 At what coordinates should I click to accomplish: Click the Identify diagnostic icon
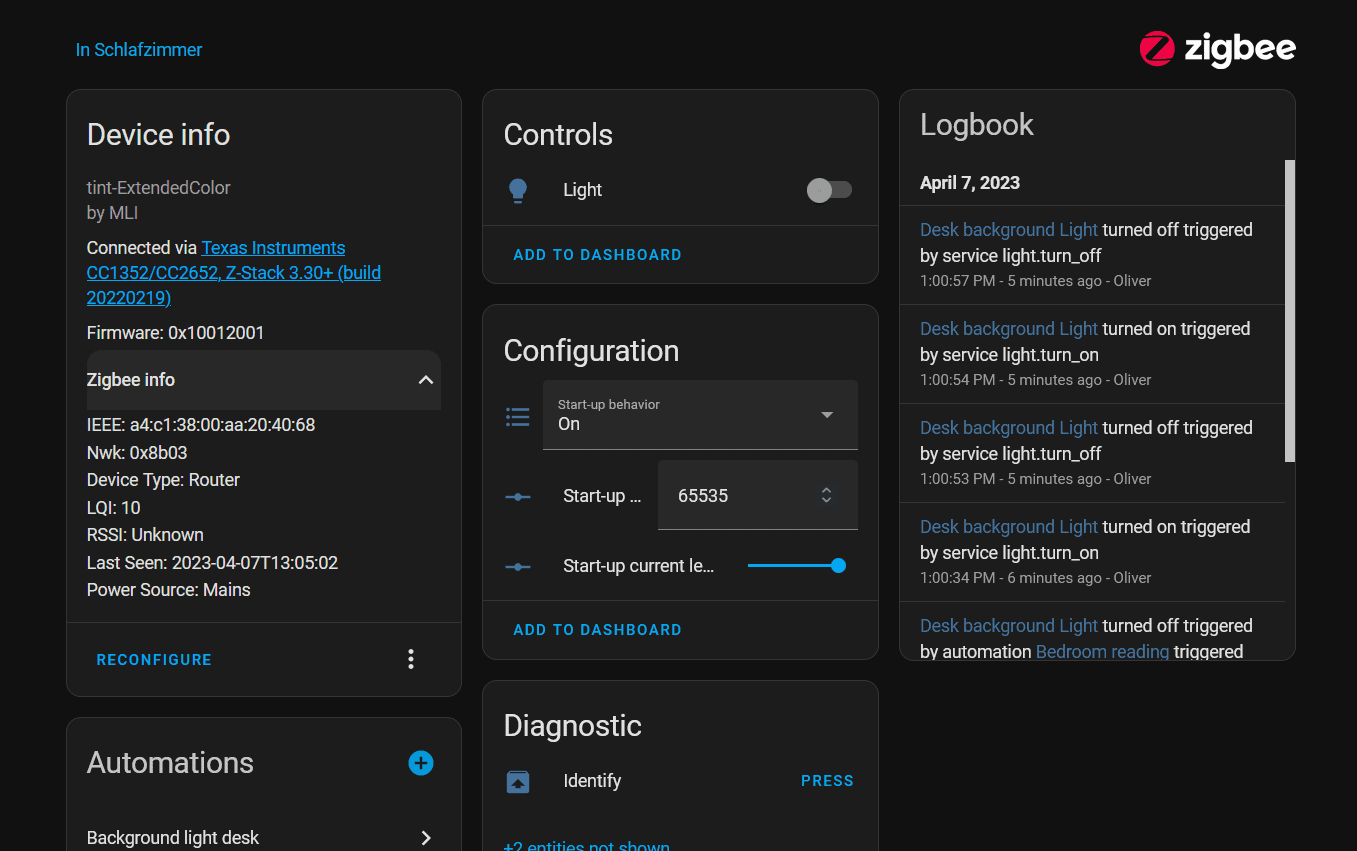[x=518, y=781]
